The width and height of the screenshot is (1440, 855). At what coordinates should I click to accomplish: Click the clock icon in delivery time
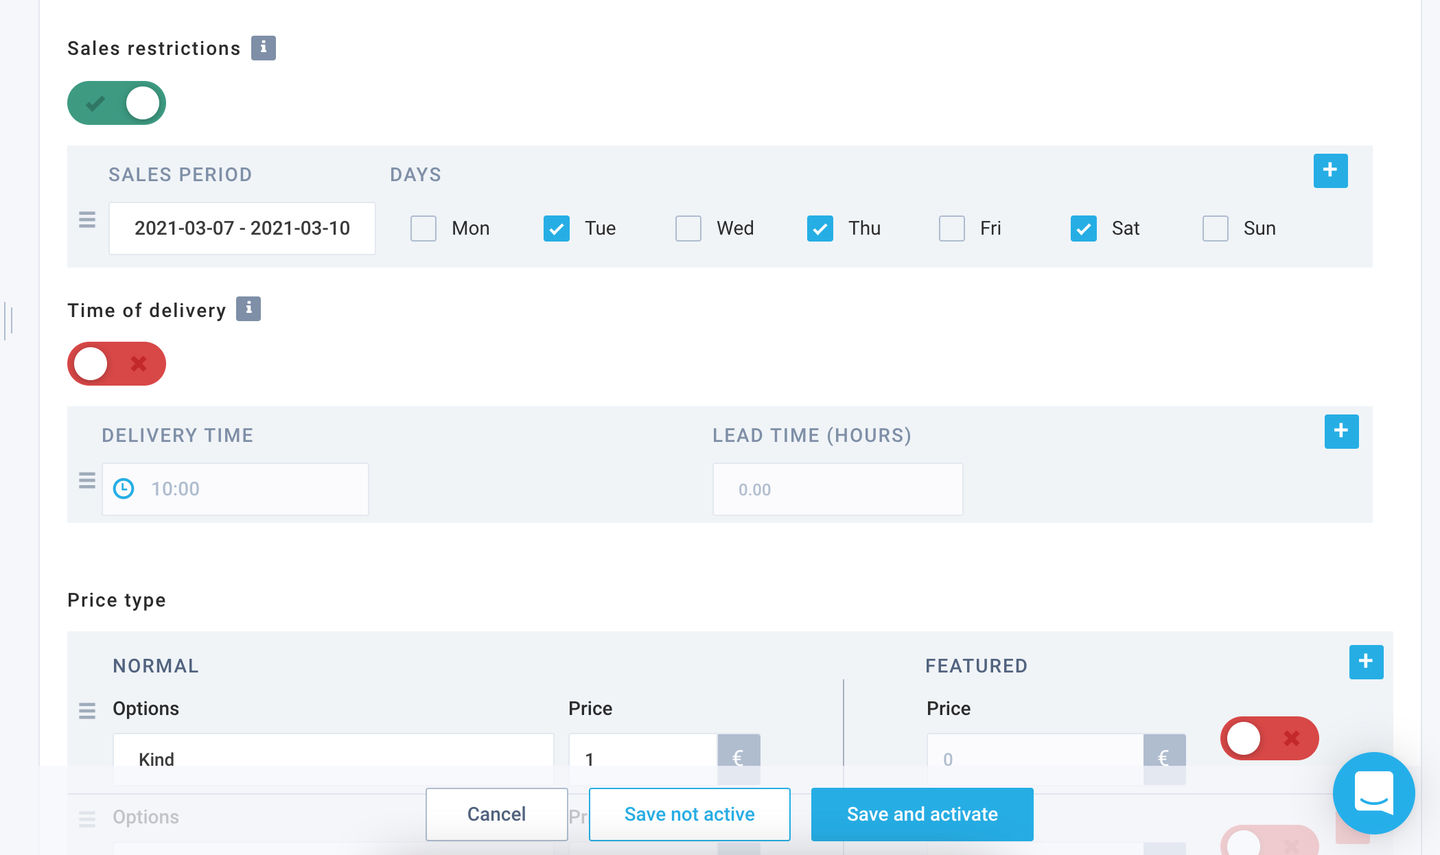point(123,489)
